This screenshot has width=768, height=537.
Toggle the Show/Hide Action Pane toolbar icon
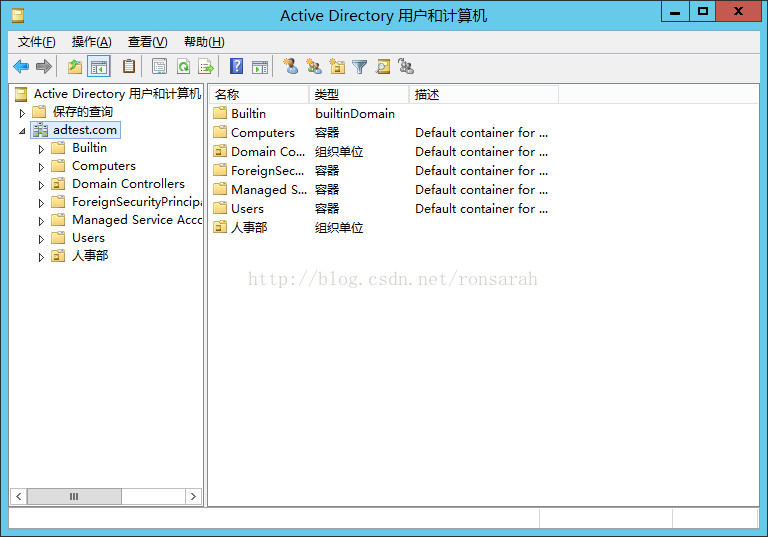260,67
